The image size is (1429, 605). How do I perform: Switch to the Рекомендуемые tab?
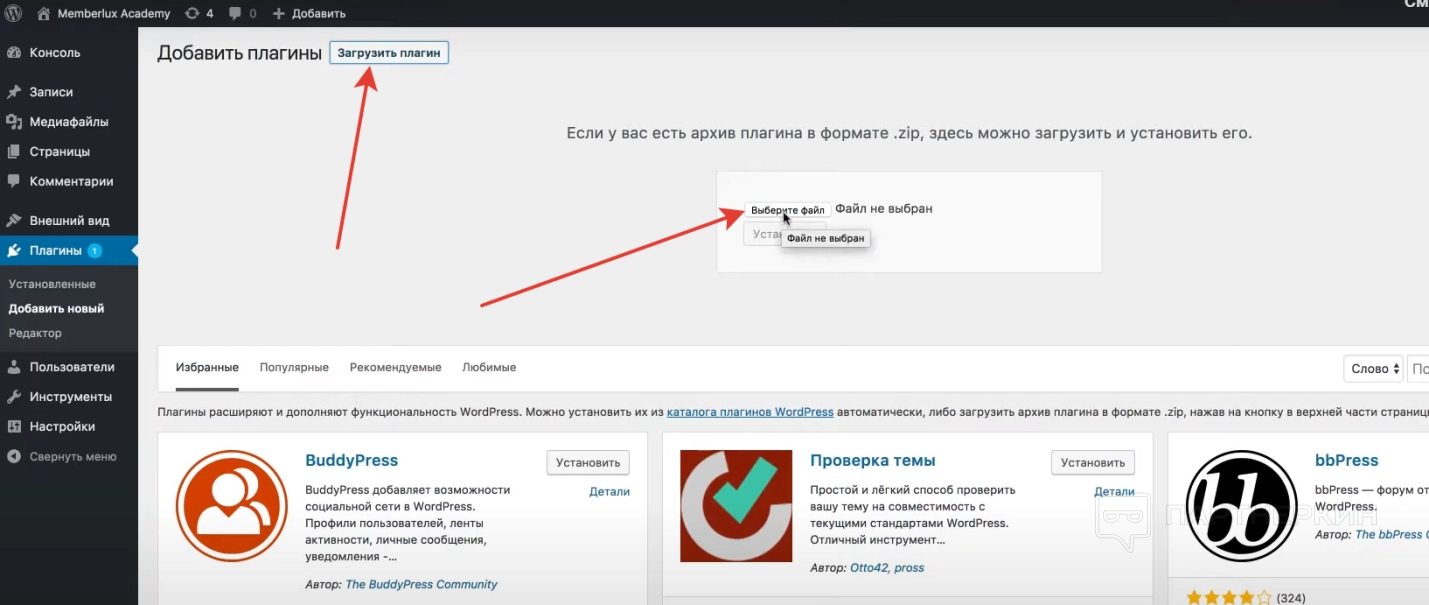tap(395, 367)
